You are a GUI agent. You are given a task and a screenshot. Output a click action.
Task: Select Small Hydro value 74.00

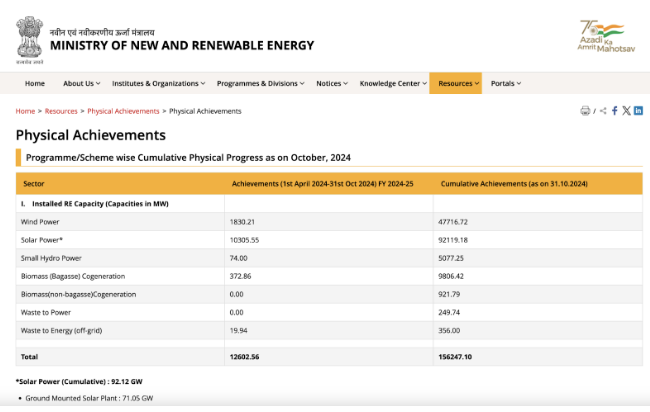pyautogui.click(x=238, y=258)
